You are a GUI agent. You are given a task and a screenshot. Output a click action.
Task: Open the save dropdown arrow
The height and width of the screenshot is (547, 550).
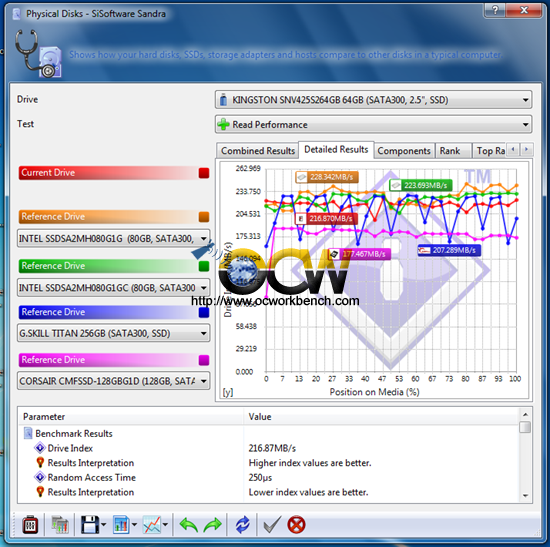(x=103, y=525)
